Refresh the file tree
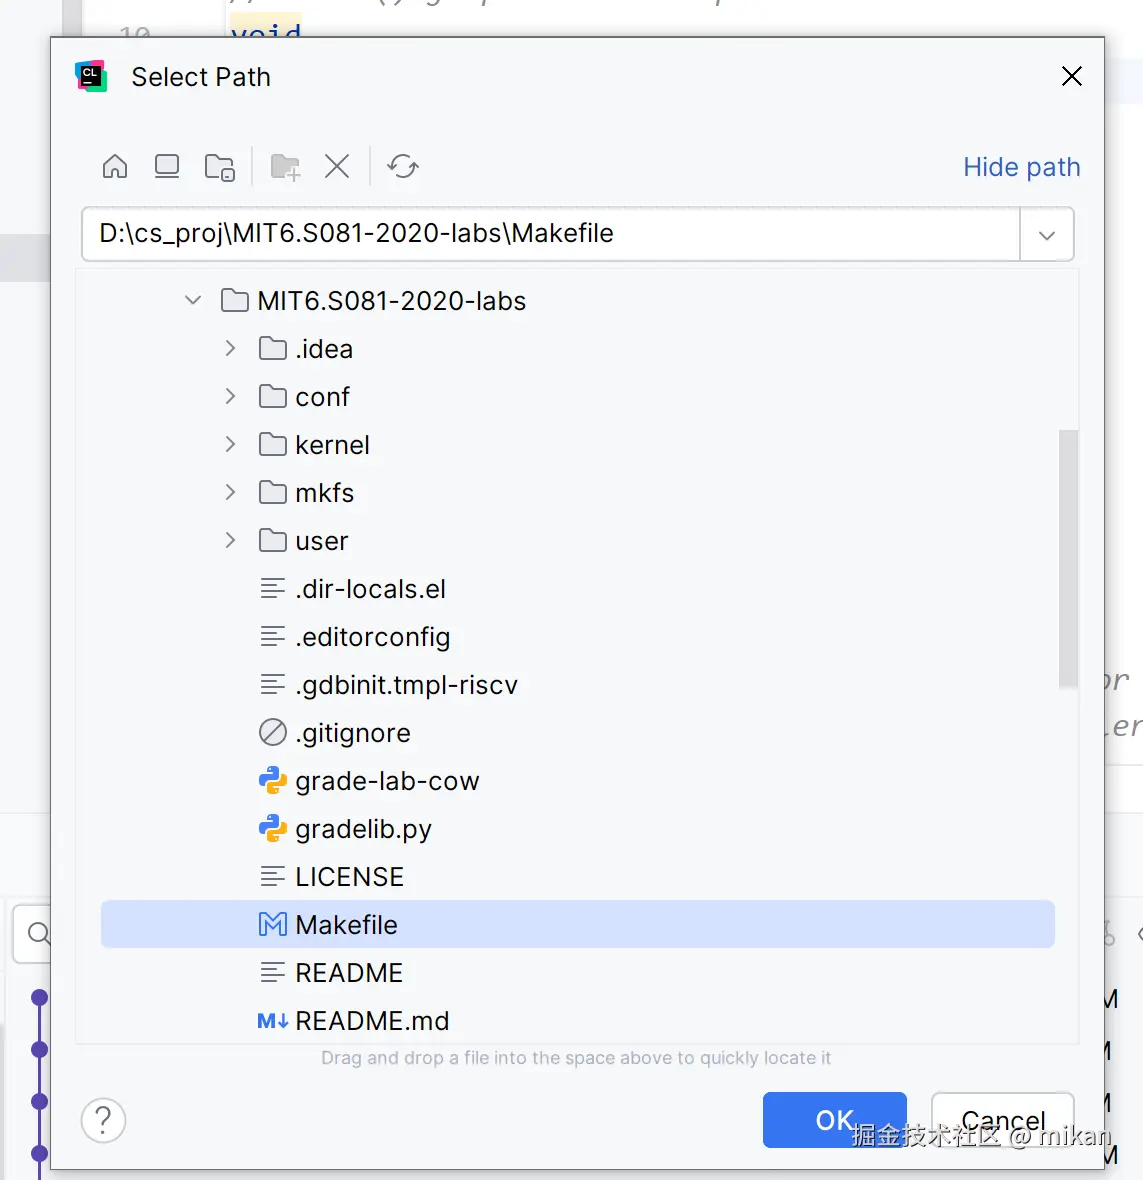Screen dimensions: 1143x1180 [403, 166]
